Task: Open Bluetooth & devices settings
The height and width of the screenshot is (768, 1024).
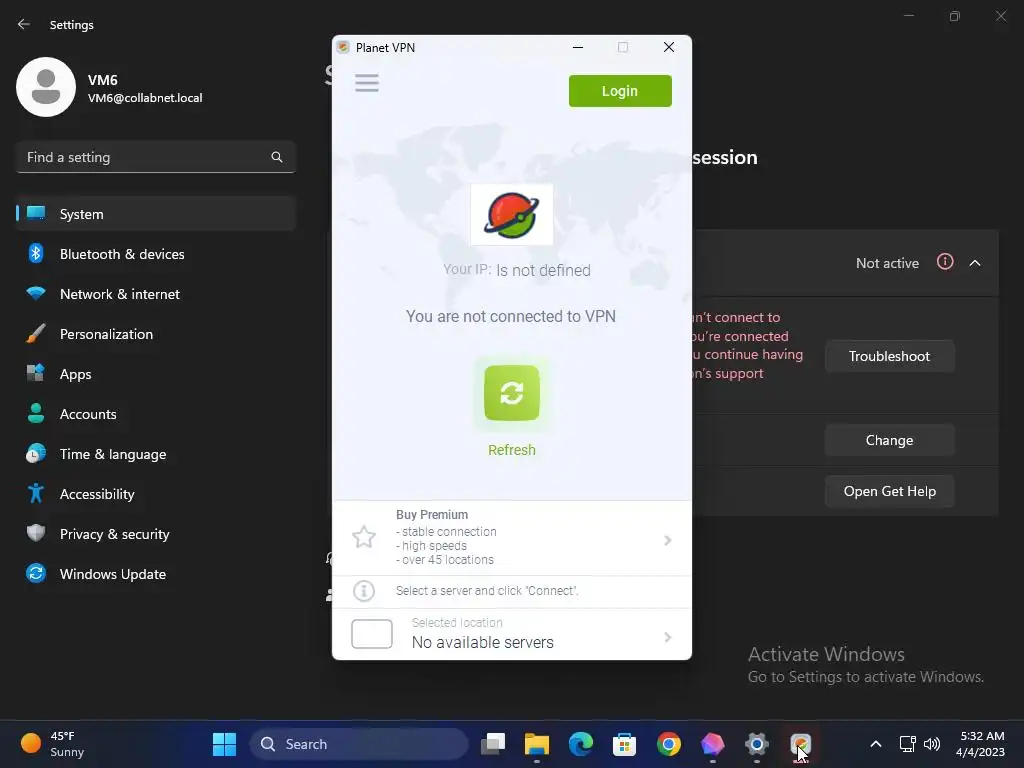Action: 155,253
